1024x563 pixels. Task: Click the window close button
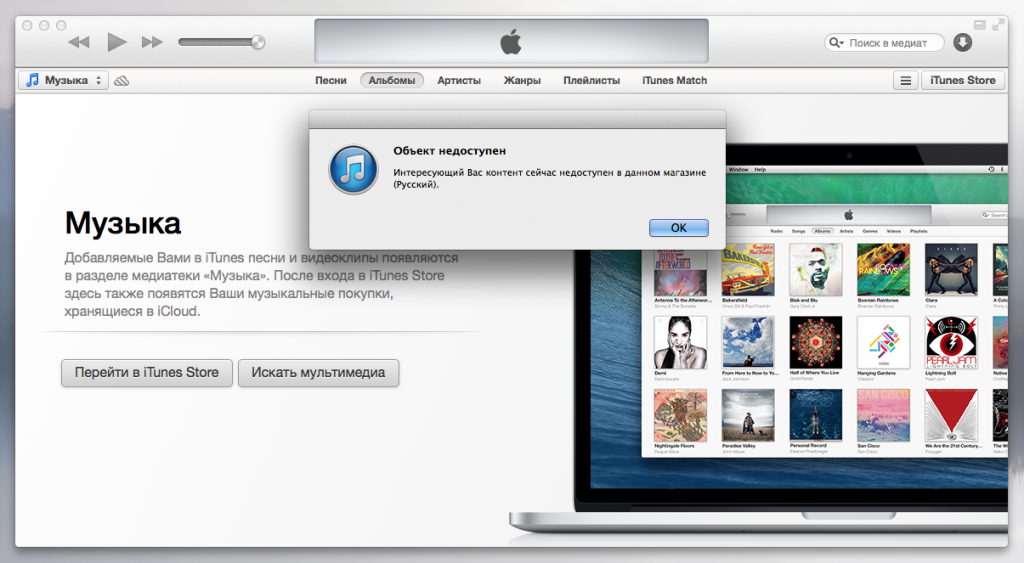pyautogui.click(x=27, y=25)
